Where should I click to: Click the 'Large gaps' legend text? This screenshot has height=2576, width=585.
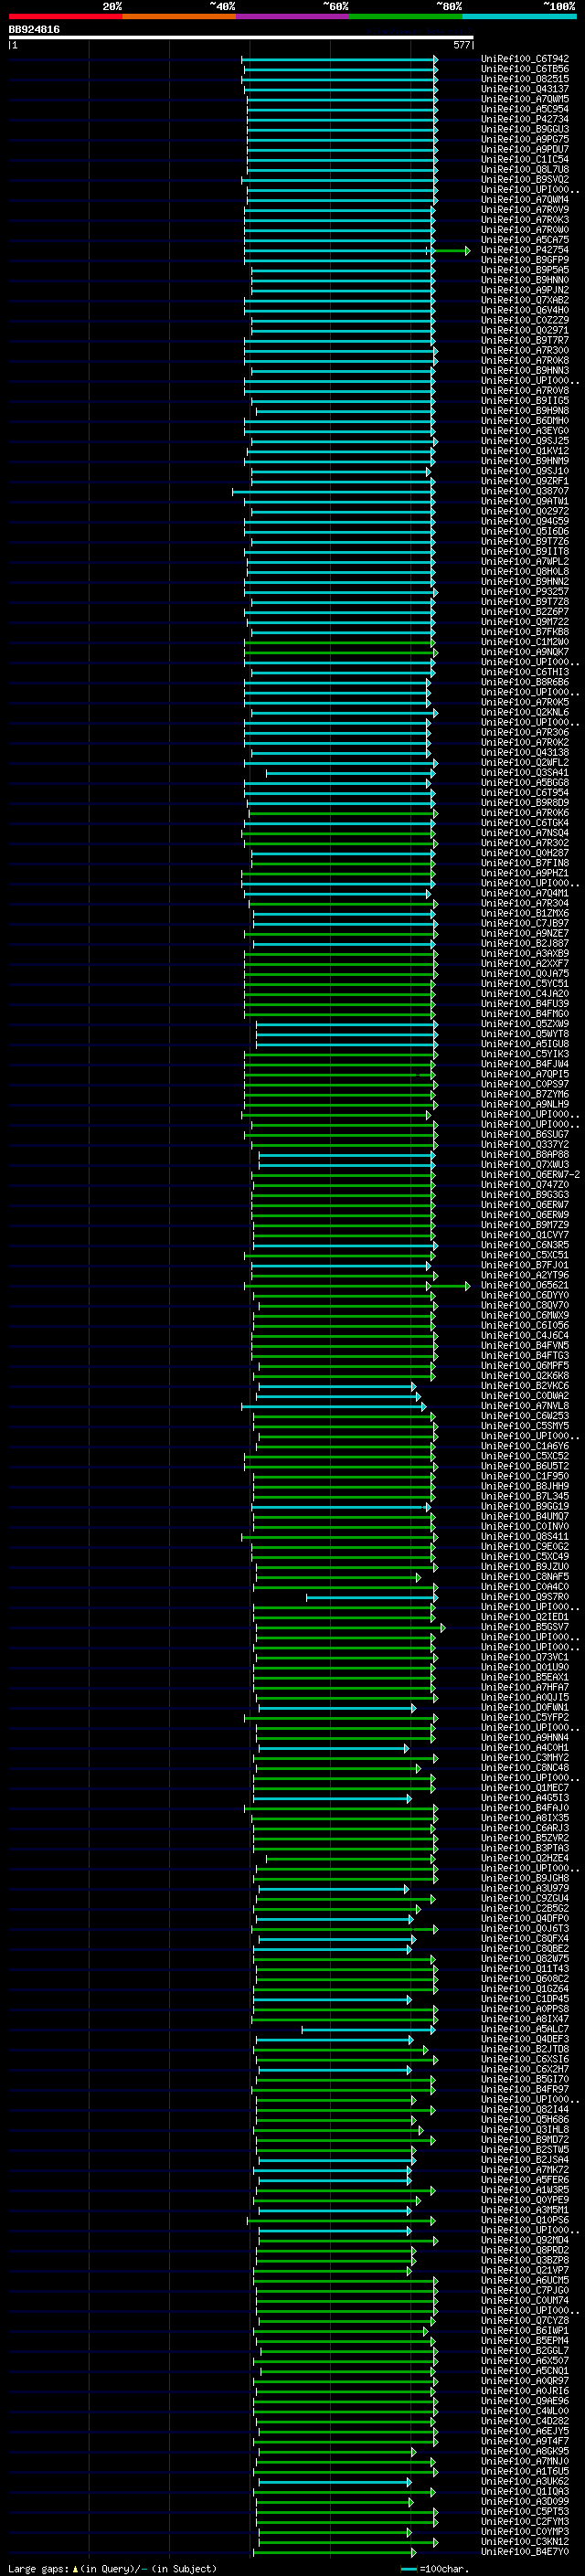[x=39, y=2568]
